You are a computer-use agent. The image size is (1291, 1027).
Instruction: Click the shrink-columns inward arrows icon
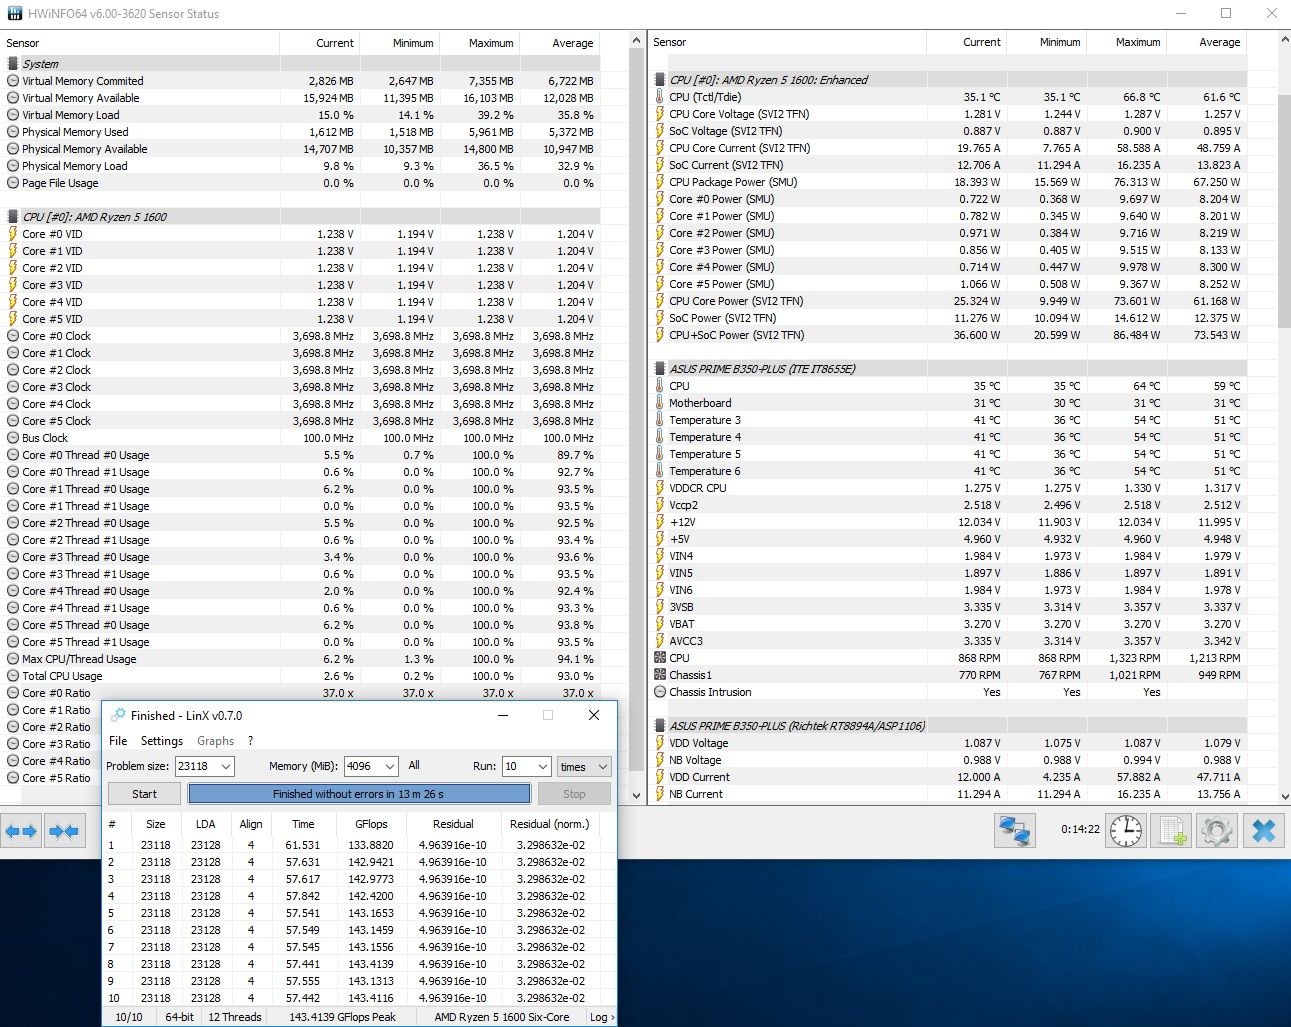pyautogui.click(x=64, y=831)
